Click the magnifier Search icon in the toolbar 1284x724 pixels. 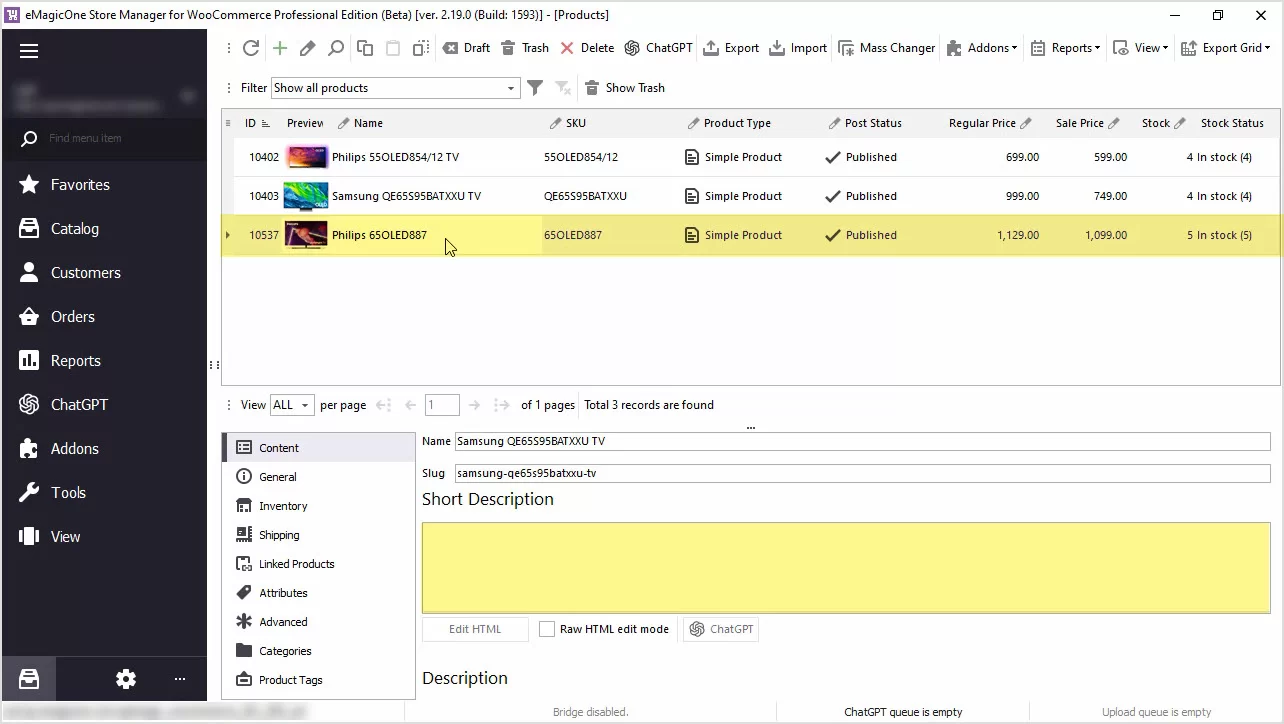[336, 48]
